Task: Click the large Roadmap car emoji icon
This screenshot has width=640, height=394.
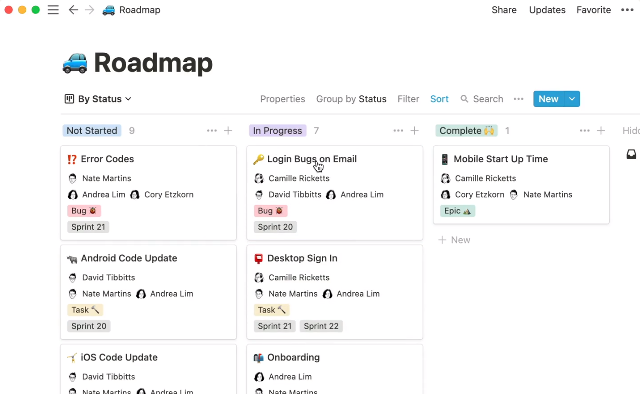Action: (x=75, y=63)
